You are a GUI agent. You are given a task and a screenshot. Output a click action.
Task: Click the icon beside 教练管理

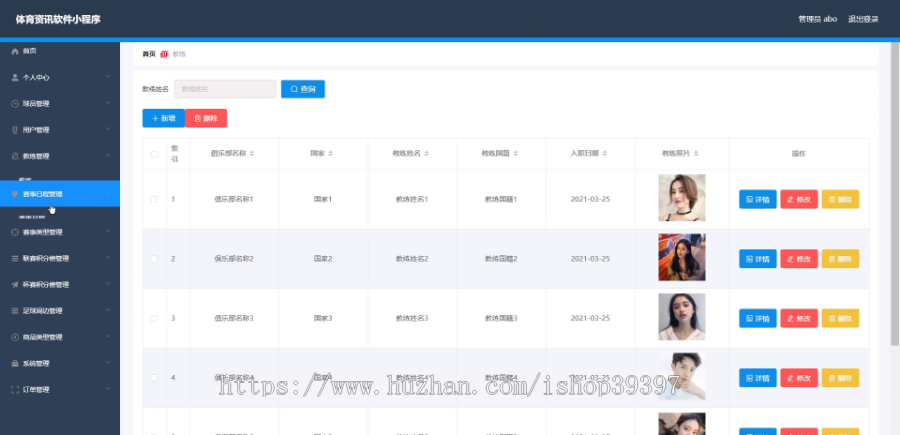point(15,156)
